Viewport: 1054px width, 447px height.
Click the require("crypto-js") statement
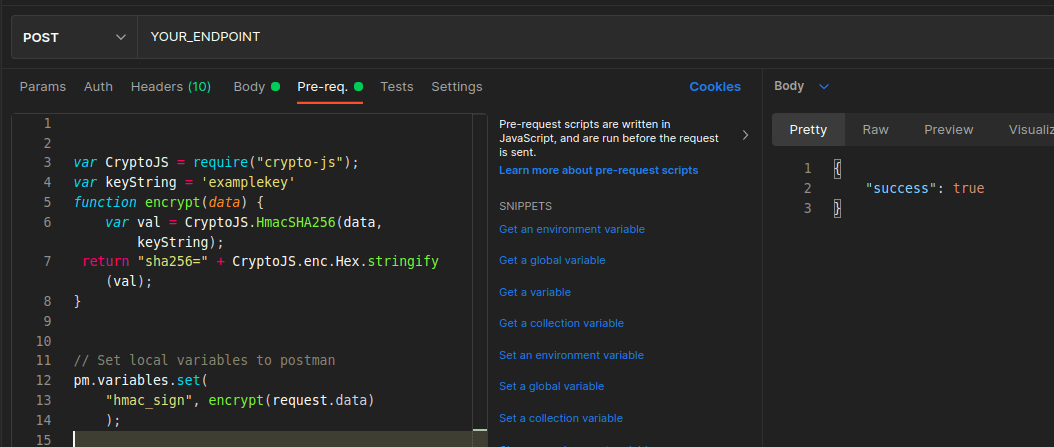coord(276,163)
